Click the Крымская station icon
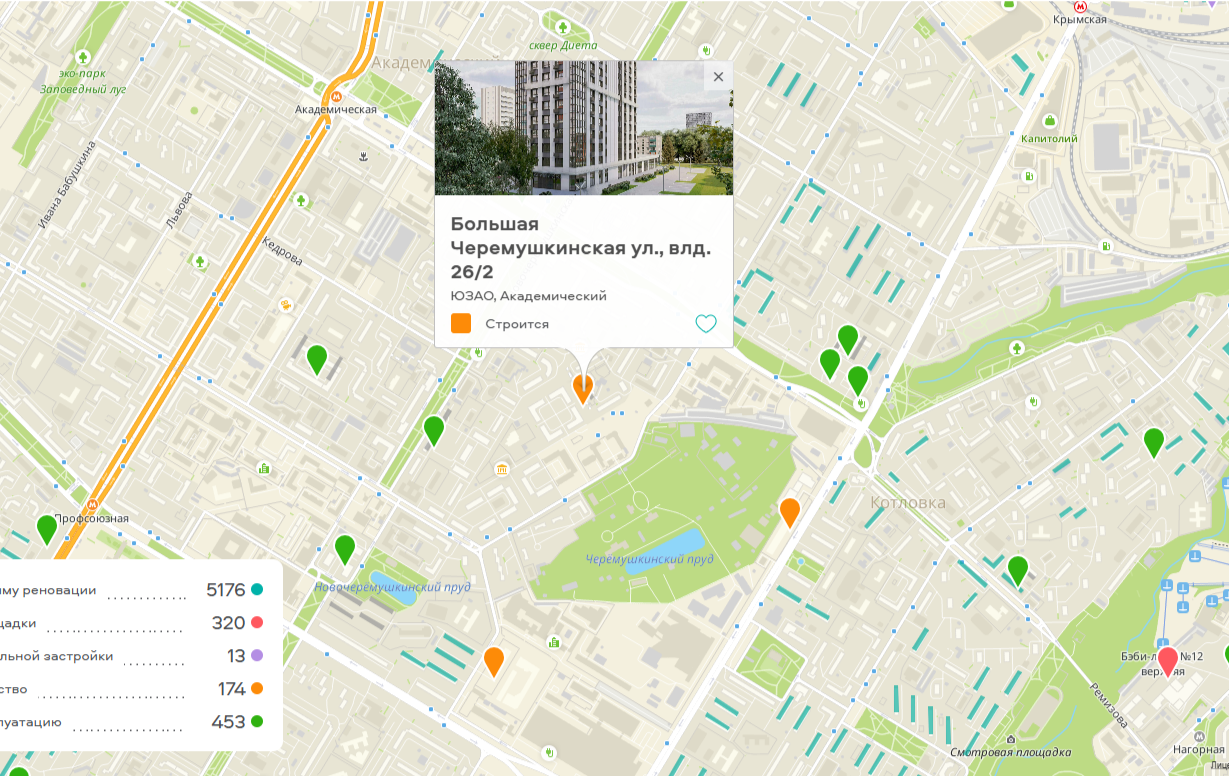 click(1080, 5)
